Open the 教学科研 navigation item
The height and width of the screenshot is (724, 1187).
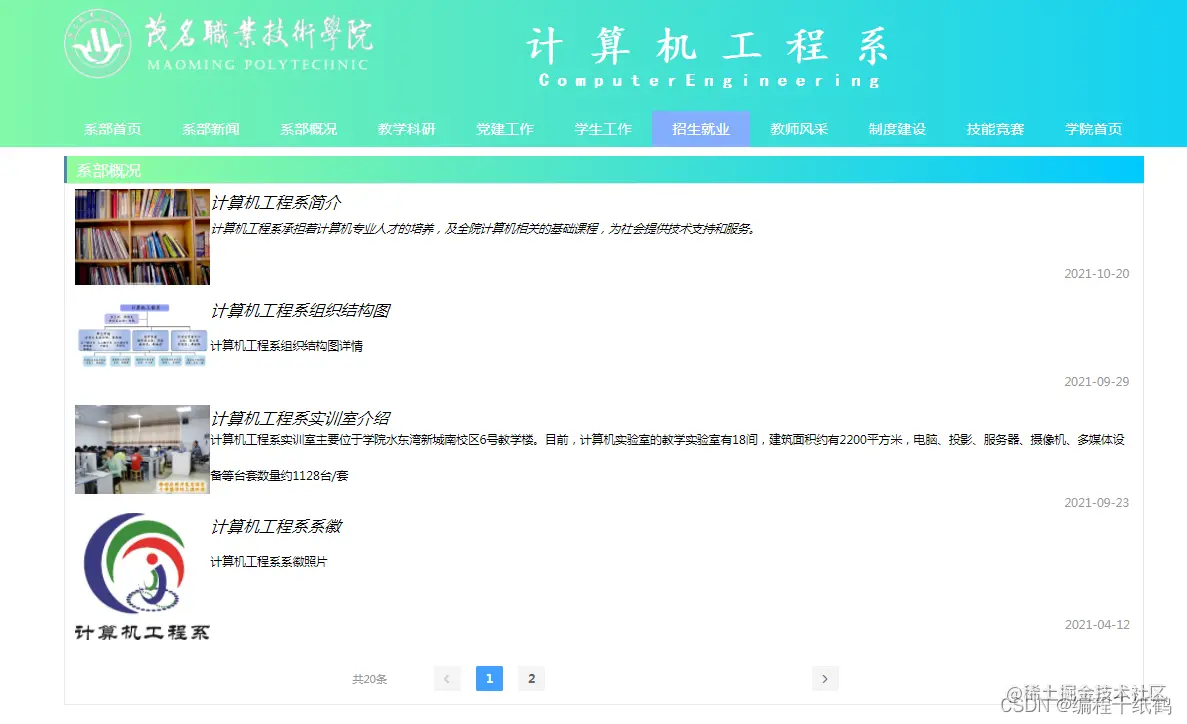pos(407,129)
